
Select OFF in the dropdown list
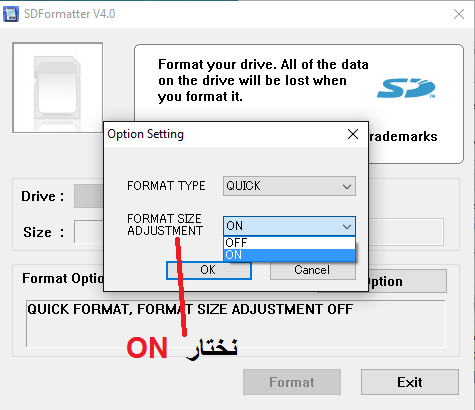coord(289,243)
